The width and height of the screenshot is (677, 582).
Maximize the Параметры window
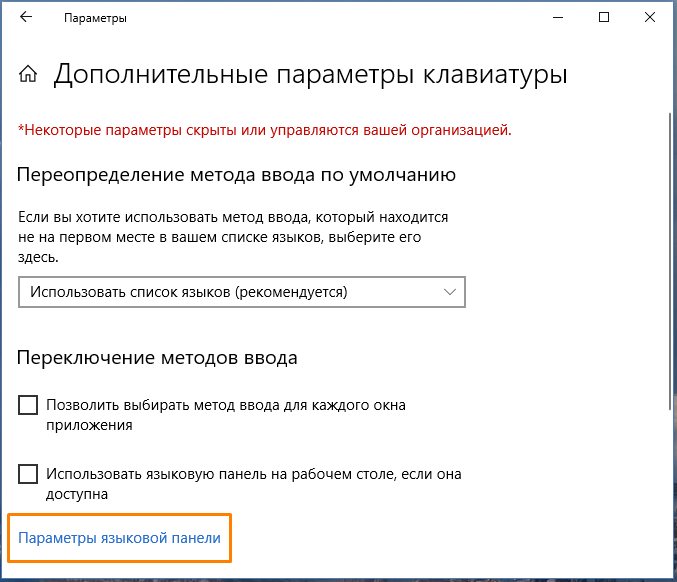[x=604, y=17]
